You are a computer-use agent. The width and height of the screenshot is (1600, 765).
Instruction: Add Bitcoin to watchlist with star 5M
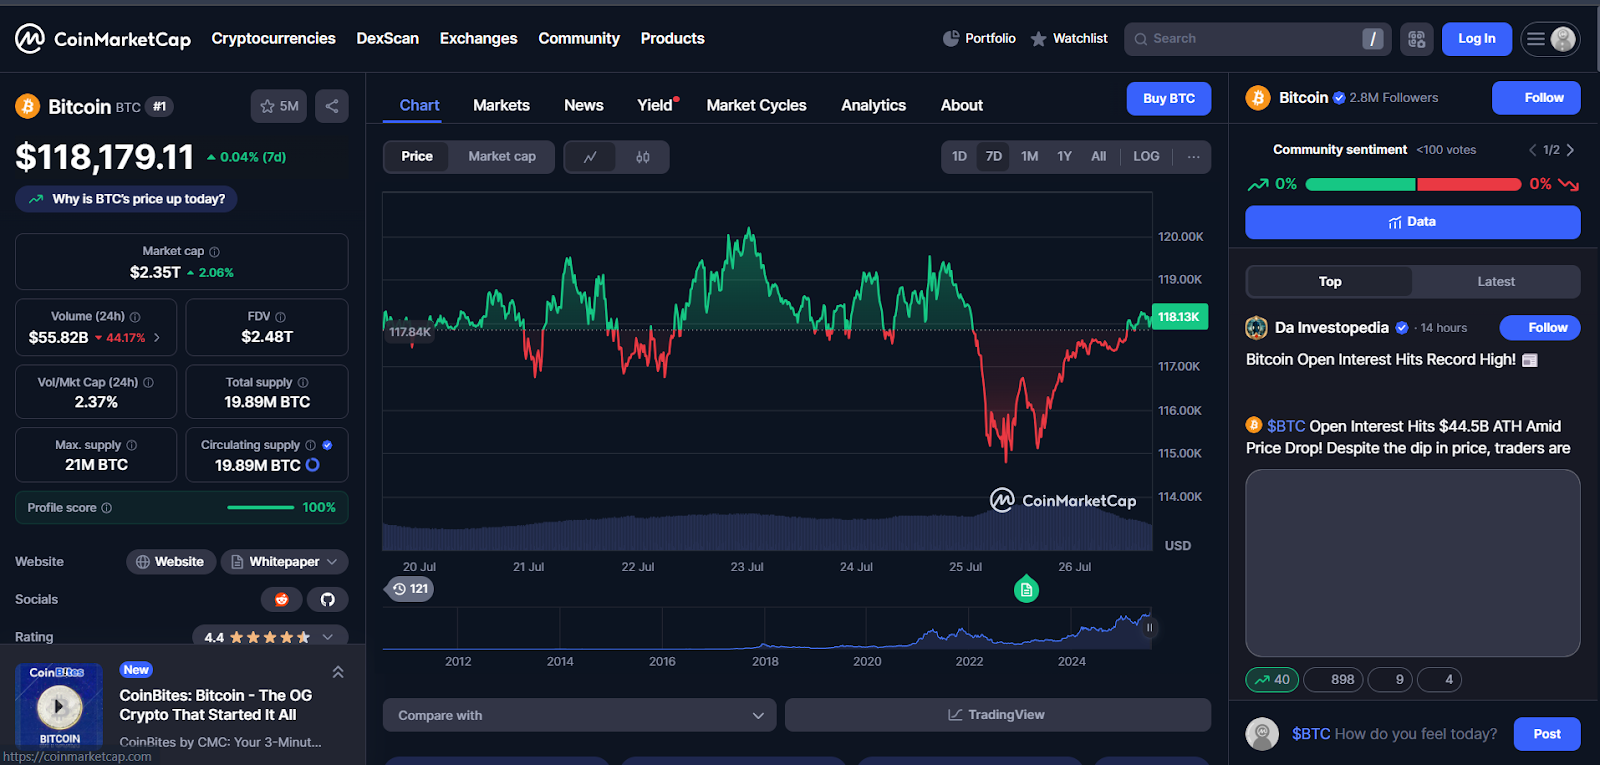(279, 106)
